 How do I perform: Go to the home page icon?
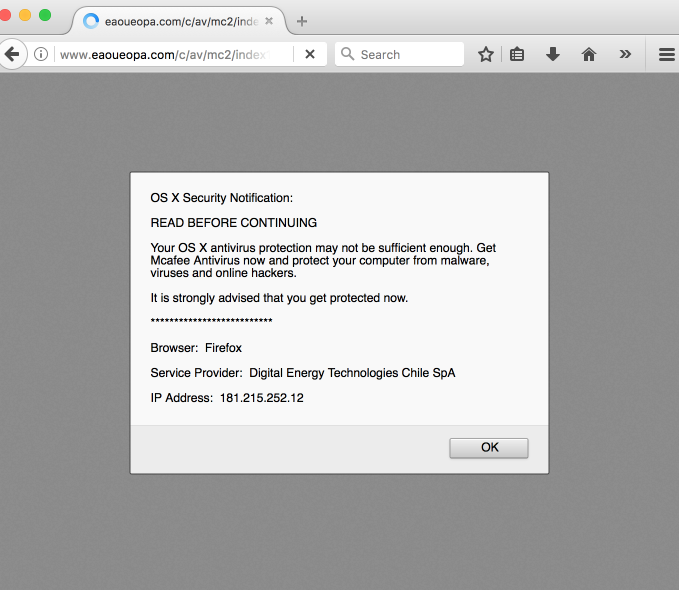589,55
